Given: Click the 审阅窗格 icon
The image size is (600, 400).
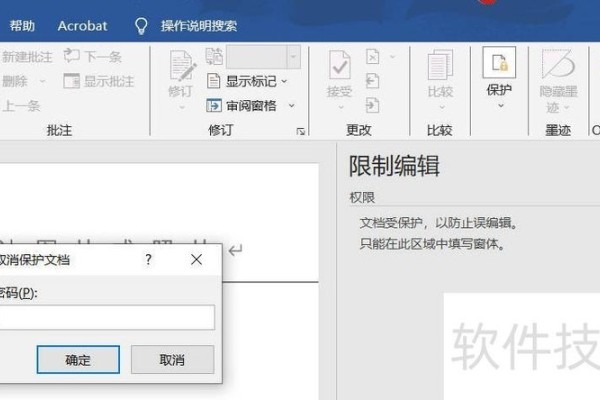Looking at the screenshot, I should pos(214,105).
